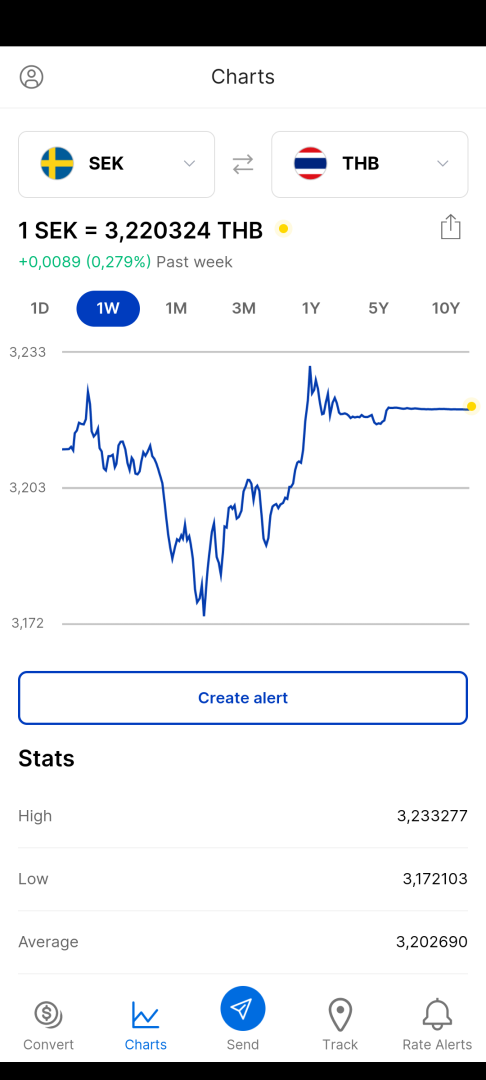Select the 1D time range
This screenshot has height=1080, width=486.
click(x=40, y=309)
